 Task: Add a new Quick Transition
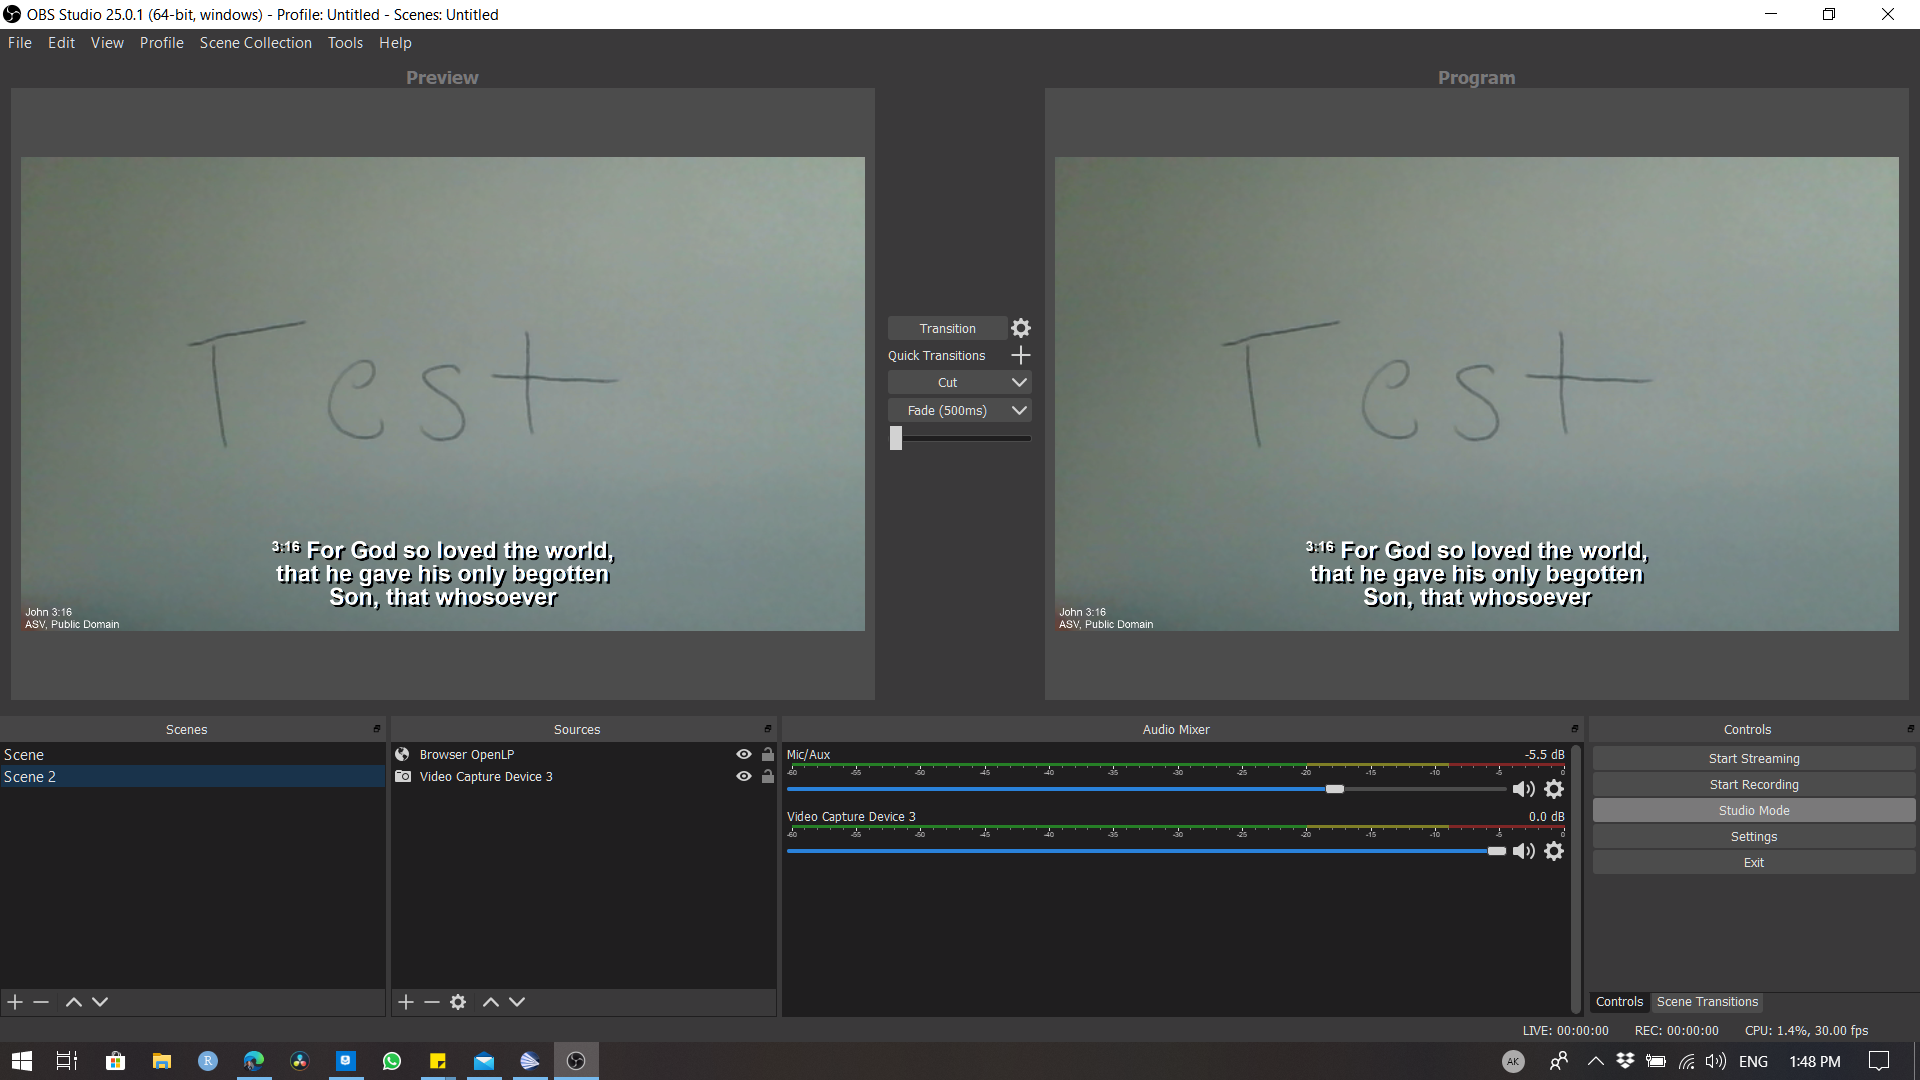(x=1020, y=355)
